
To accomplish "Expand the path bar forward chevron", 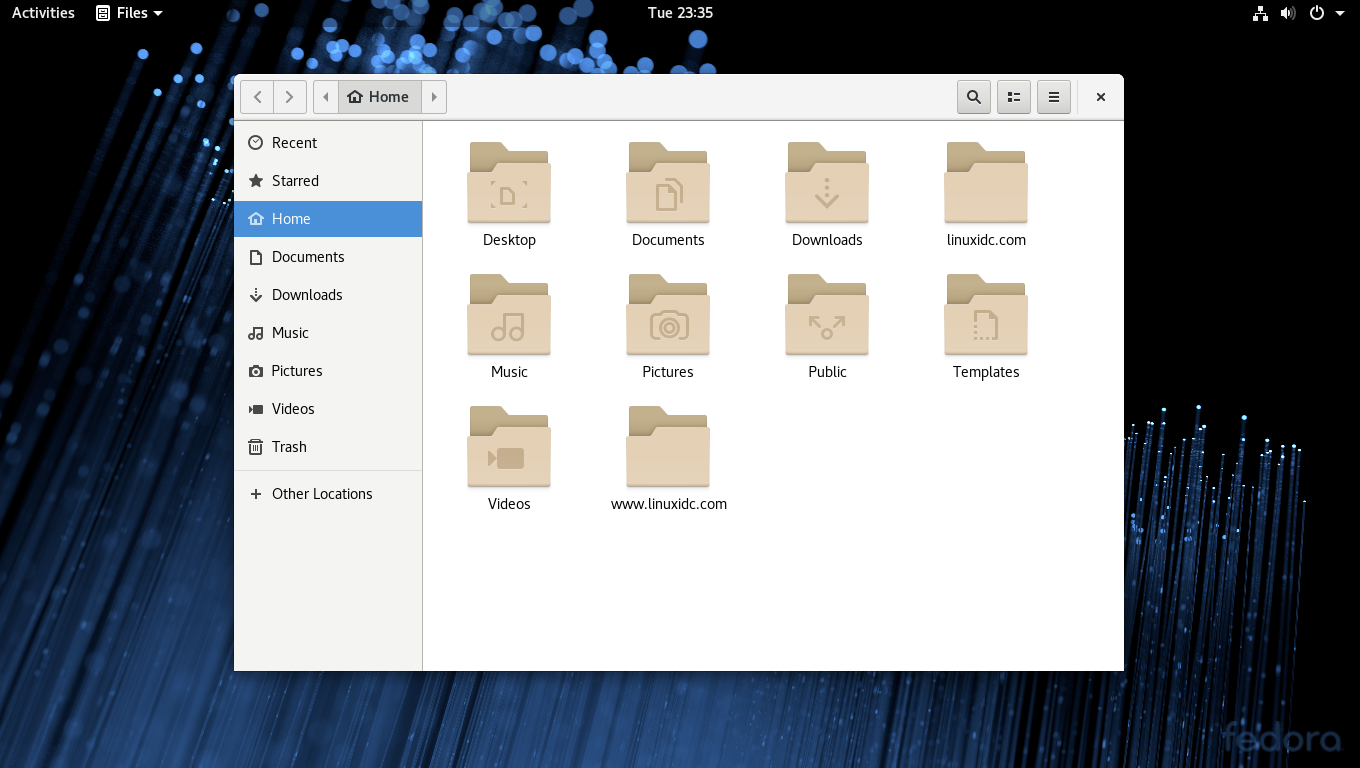I will [x=434, y=96].
